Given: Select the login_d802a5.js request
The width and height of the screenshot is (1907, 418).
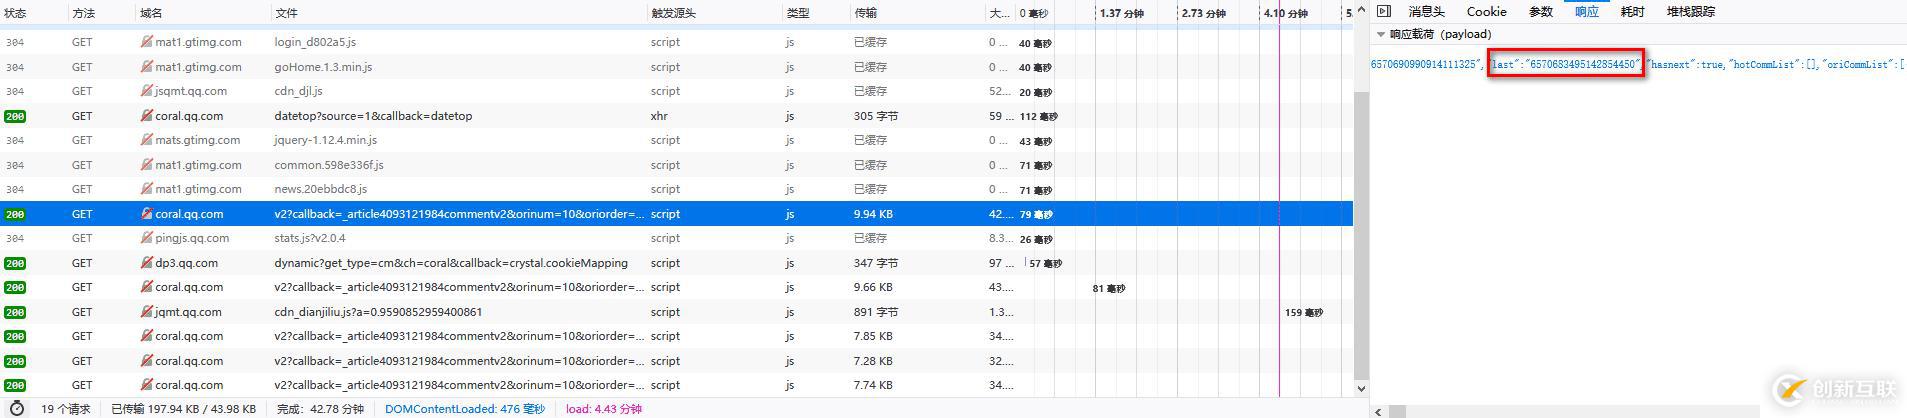Looking at the screenshot, I should click(676, 42).
